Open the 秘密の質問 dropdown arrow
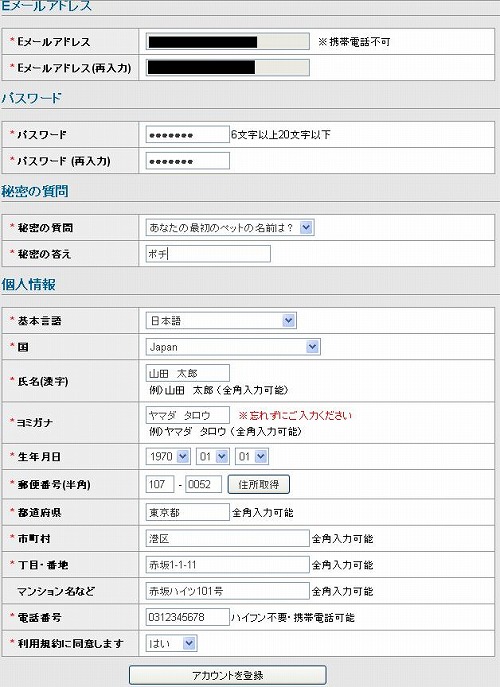The width and height of the screenshot is (500, 687). tap(306, 228)
